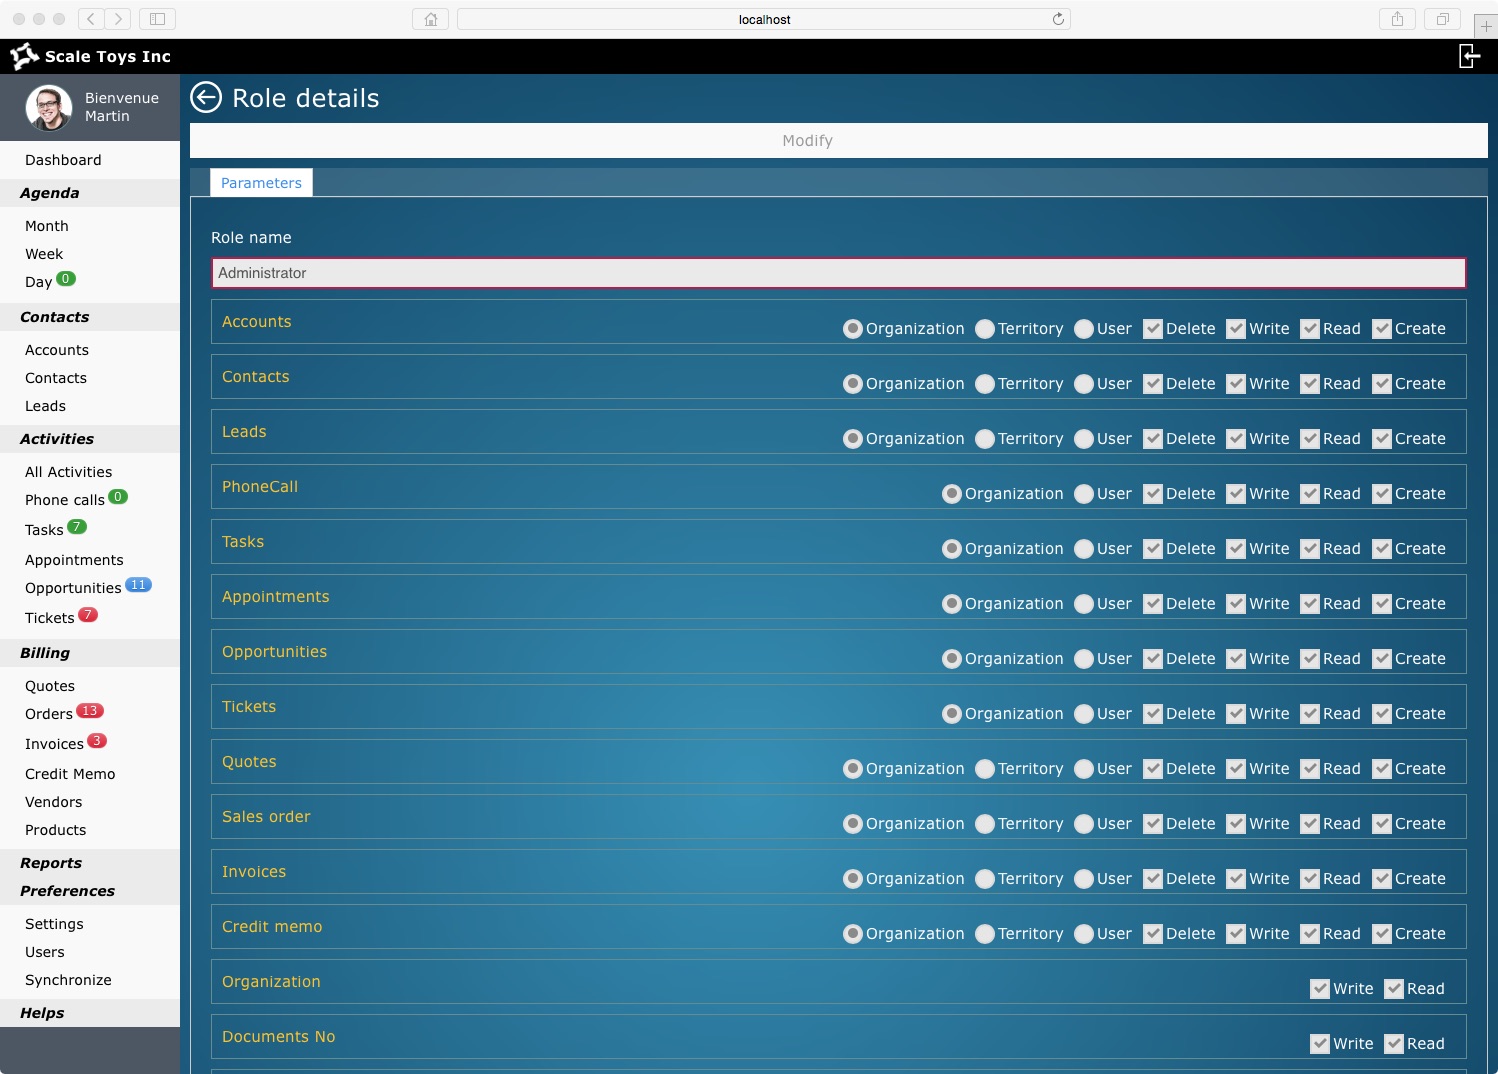The image size is (1498, 1074).
Task: Click the browser forward arrow
Action: [x=118, y=19]
